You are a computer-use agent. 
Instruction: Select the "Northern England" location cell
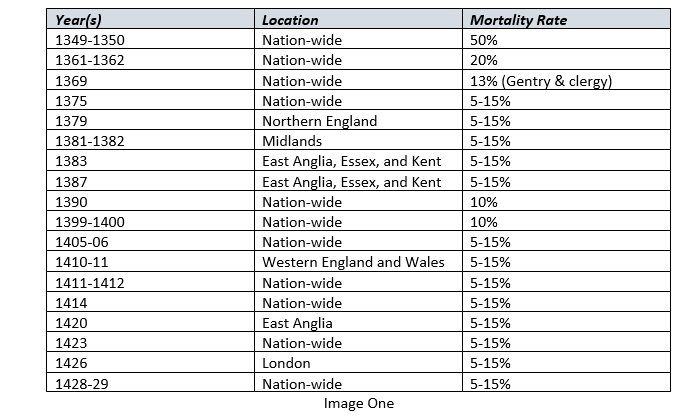point(319,121)
